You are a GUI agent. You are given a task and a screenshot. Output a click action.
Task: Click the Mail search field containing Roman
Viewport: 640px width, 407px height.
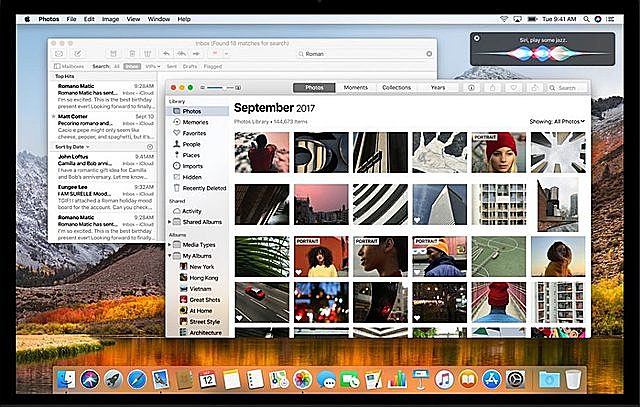coord(364,53)
